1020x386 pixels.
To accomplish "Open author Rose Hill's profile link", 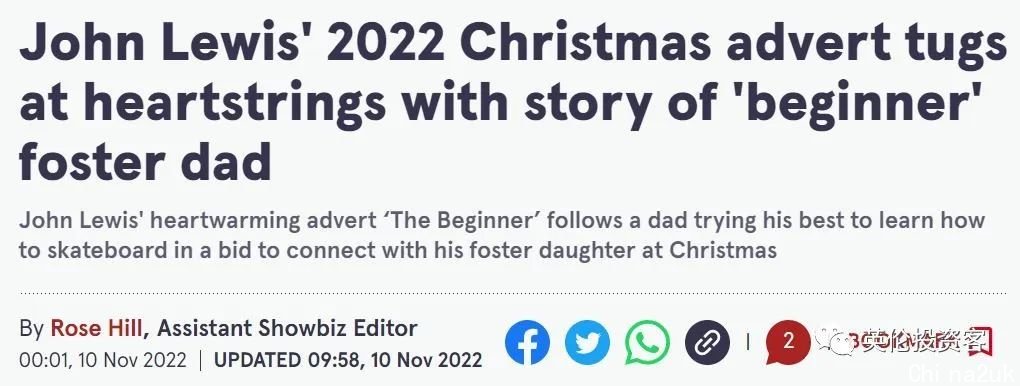I will tap(96, 328).
